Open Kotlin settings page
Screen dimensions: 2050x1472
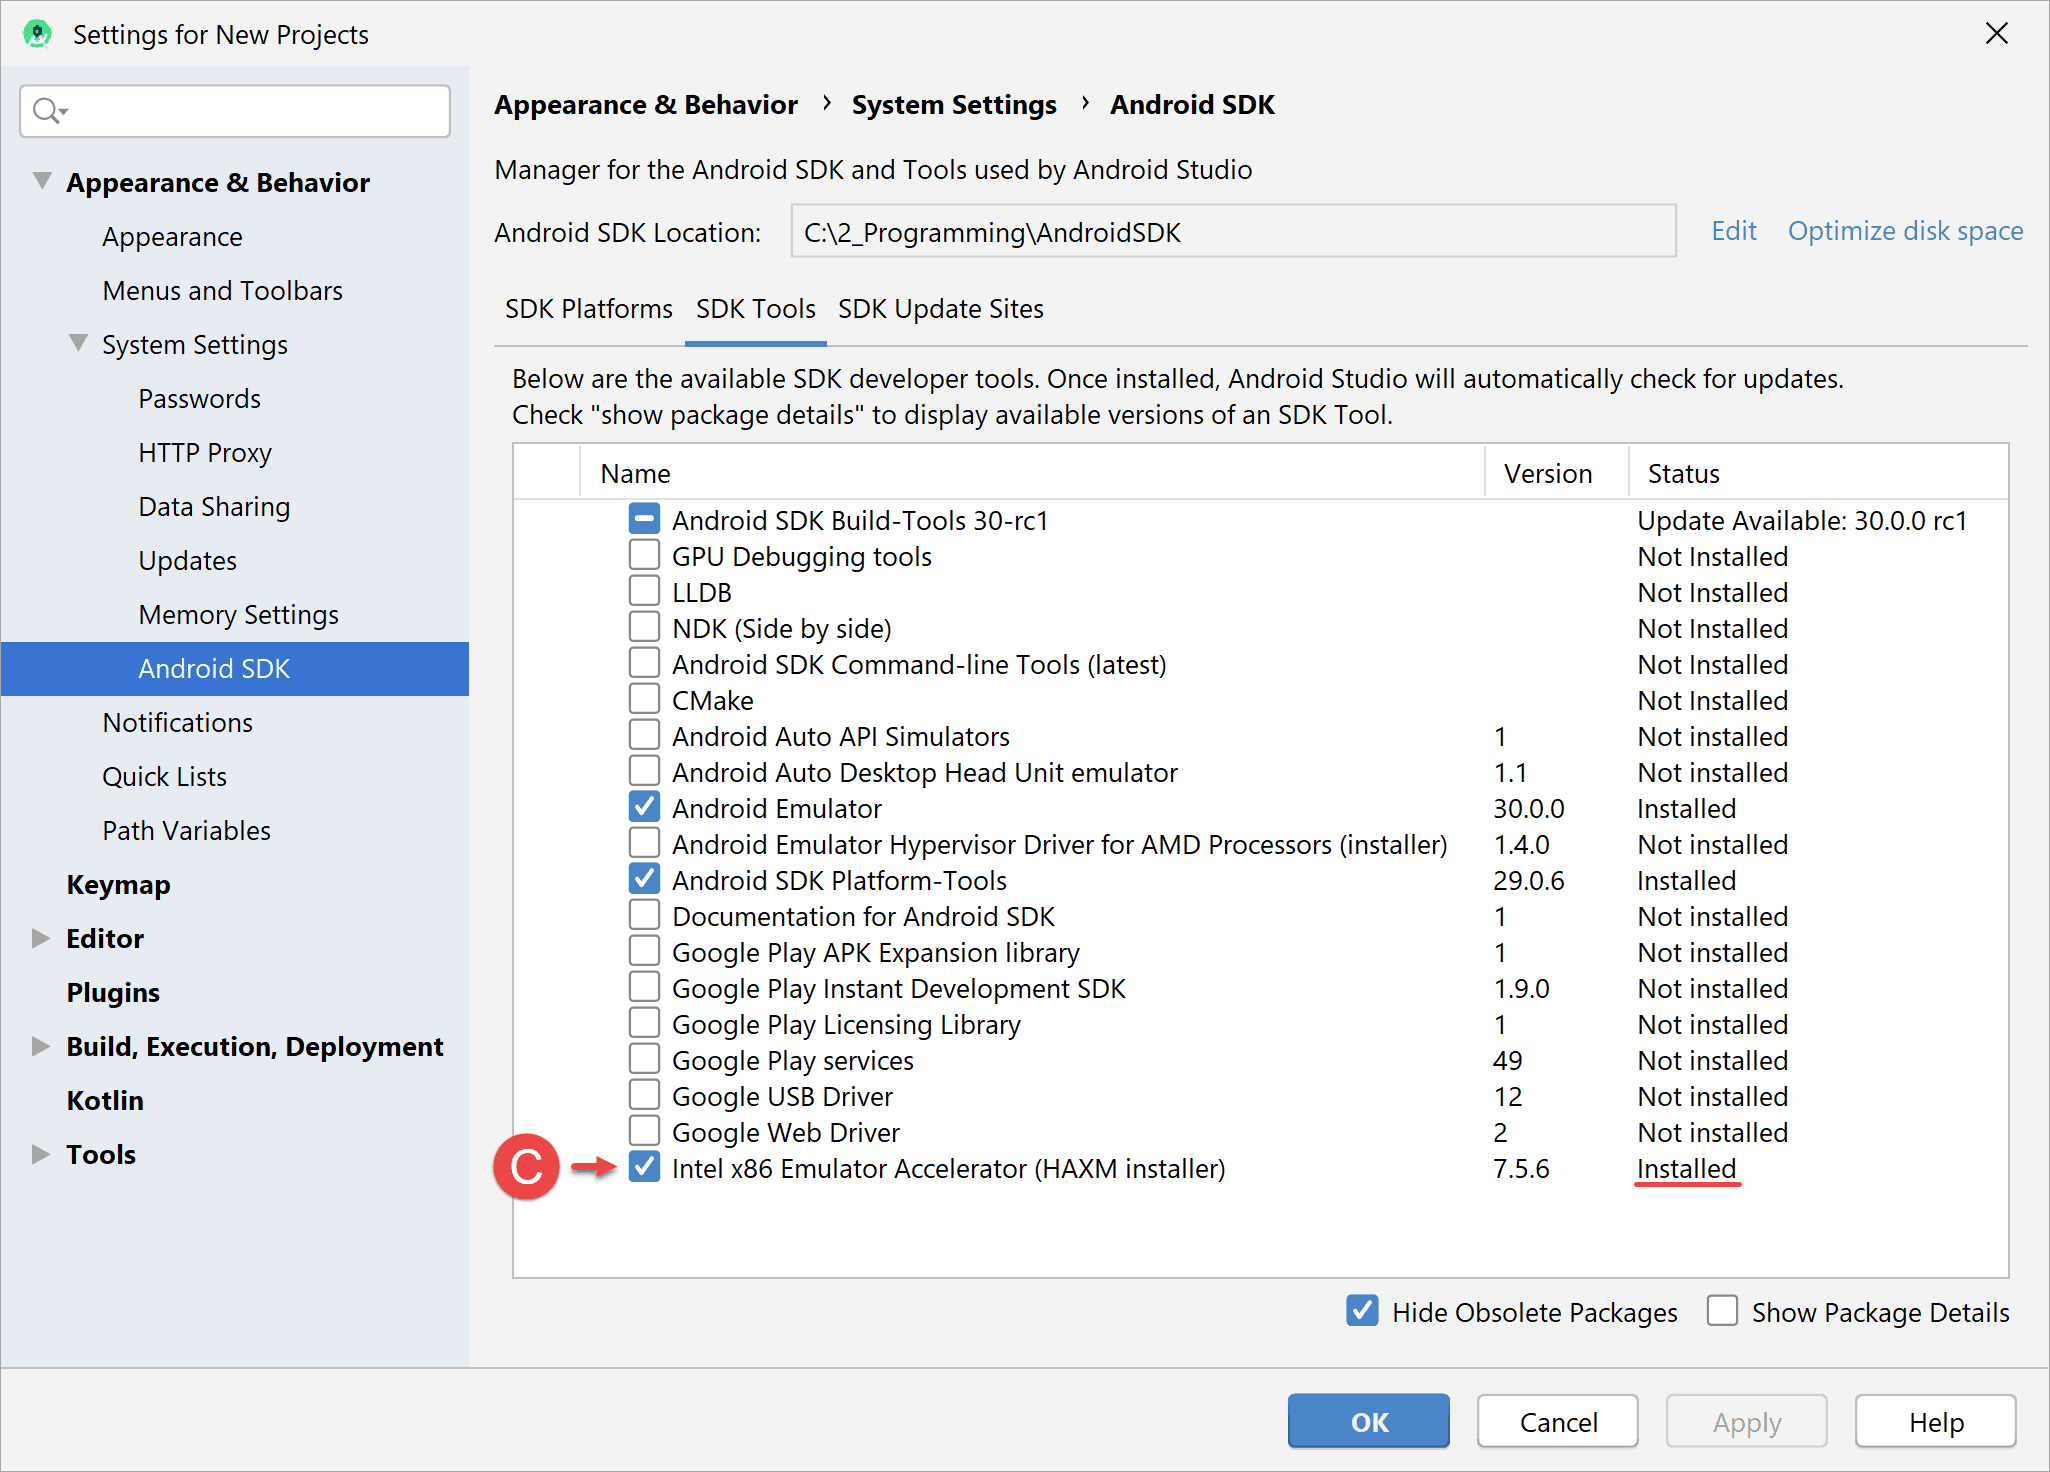(105, 1101)
